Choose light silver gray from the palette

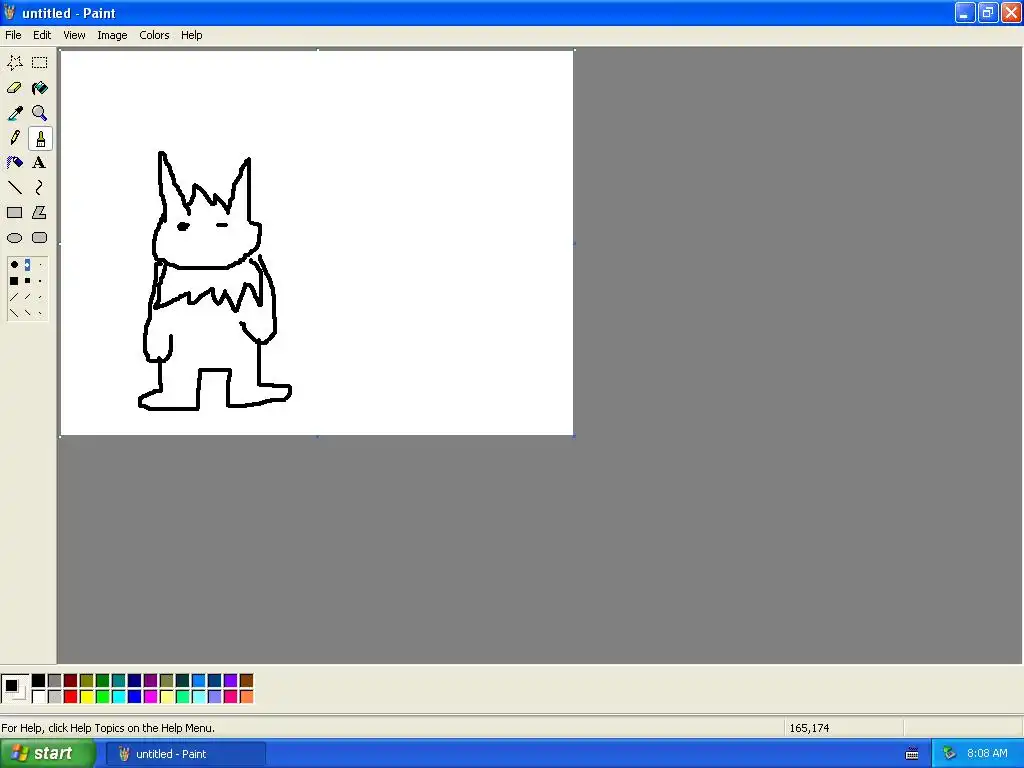coord(54,697)
